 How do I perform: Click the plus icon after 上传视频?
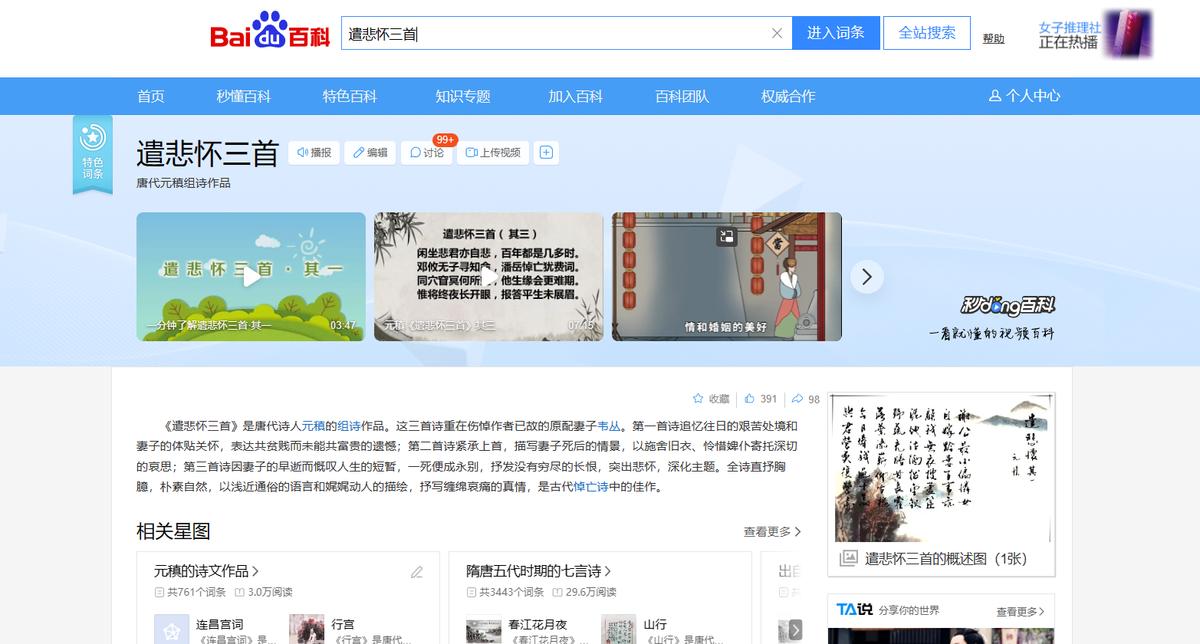(546, 153)
